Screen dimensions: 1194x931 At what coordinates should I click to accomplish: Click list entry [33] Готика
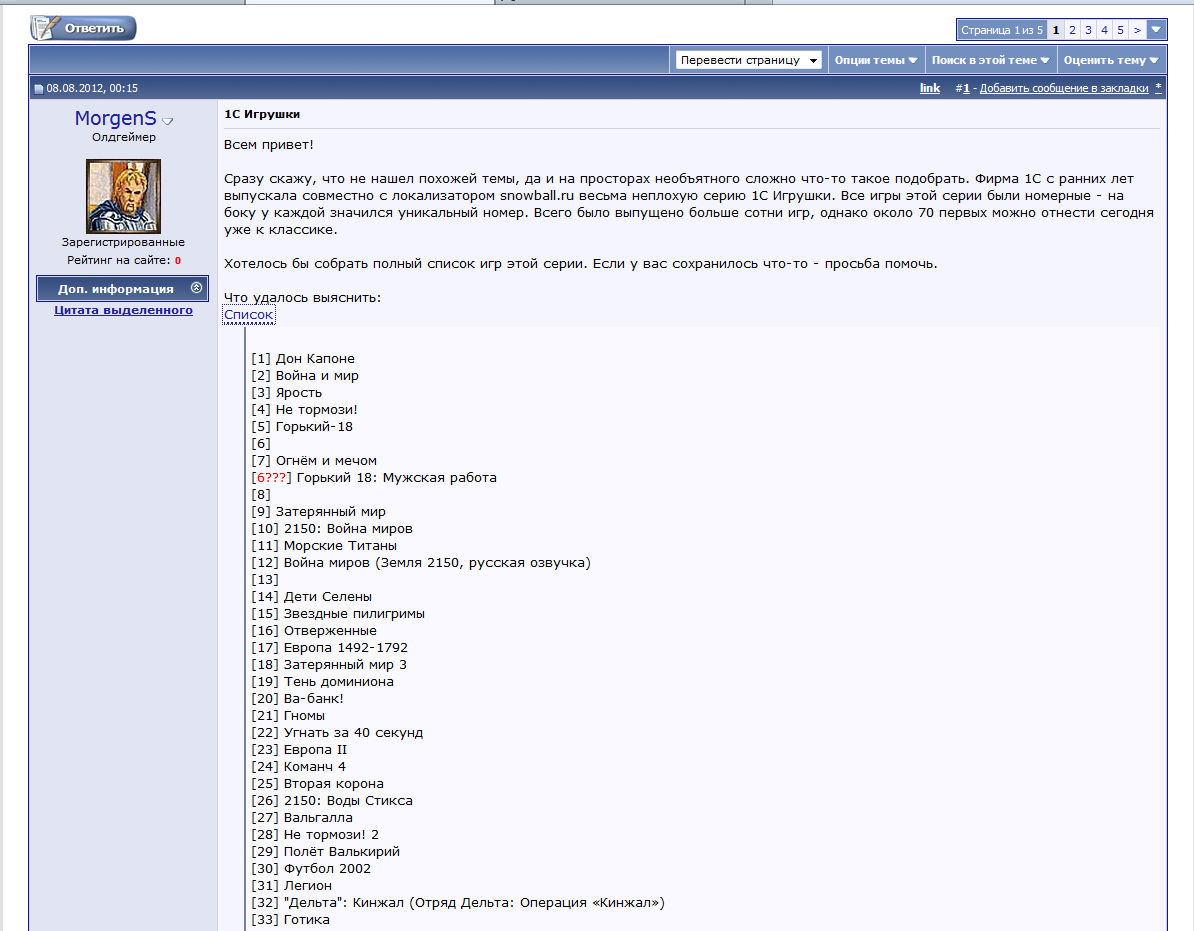point(291,920)
